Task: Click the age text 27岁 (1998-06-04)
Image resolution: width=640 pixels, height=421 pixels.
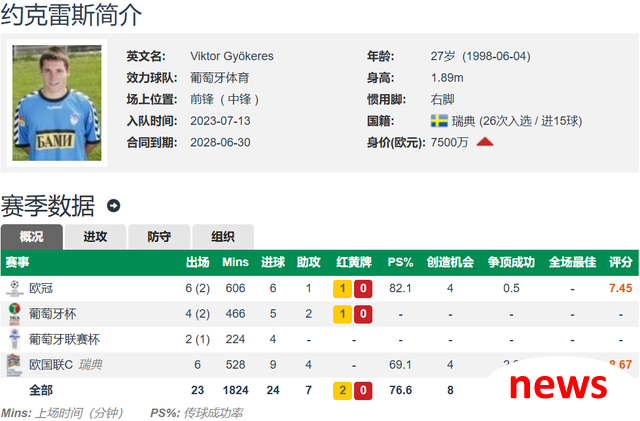Action: pyautogui.click(x=480, y=56)
